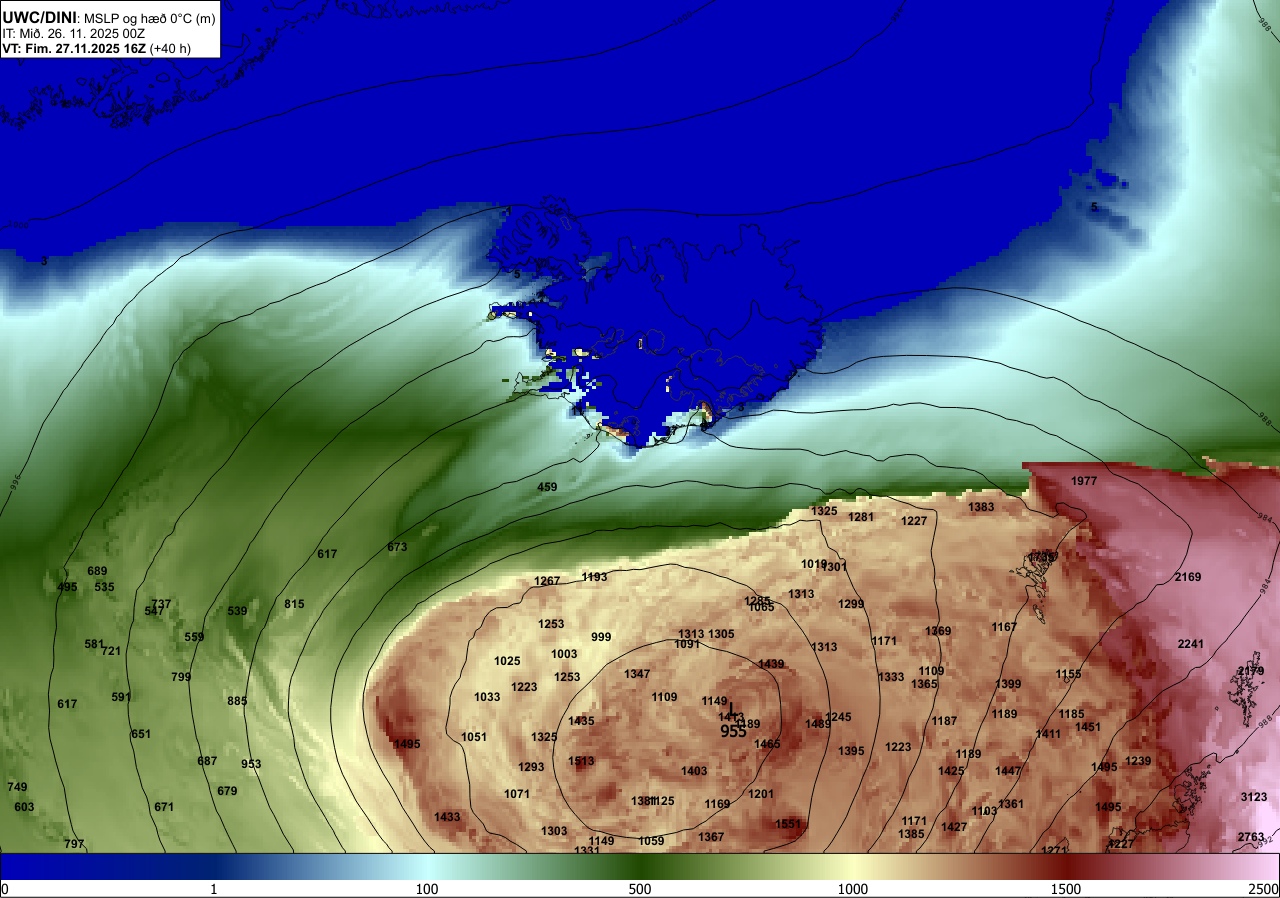The image size is (1280, 898).
Task: Click the 1267 height value
Action: pyautogui.click(x=547, y=581)
